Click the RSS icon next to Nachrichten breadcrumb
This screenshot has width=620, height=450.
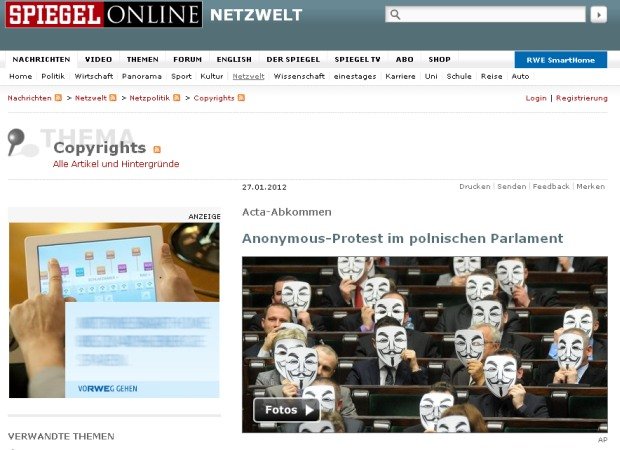pos(58,98)
